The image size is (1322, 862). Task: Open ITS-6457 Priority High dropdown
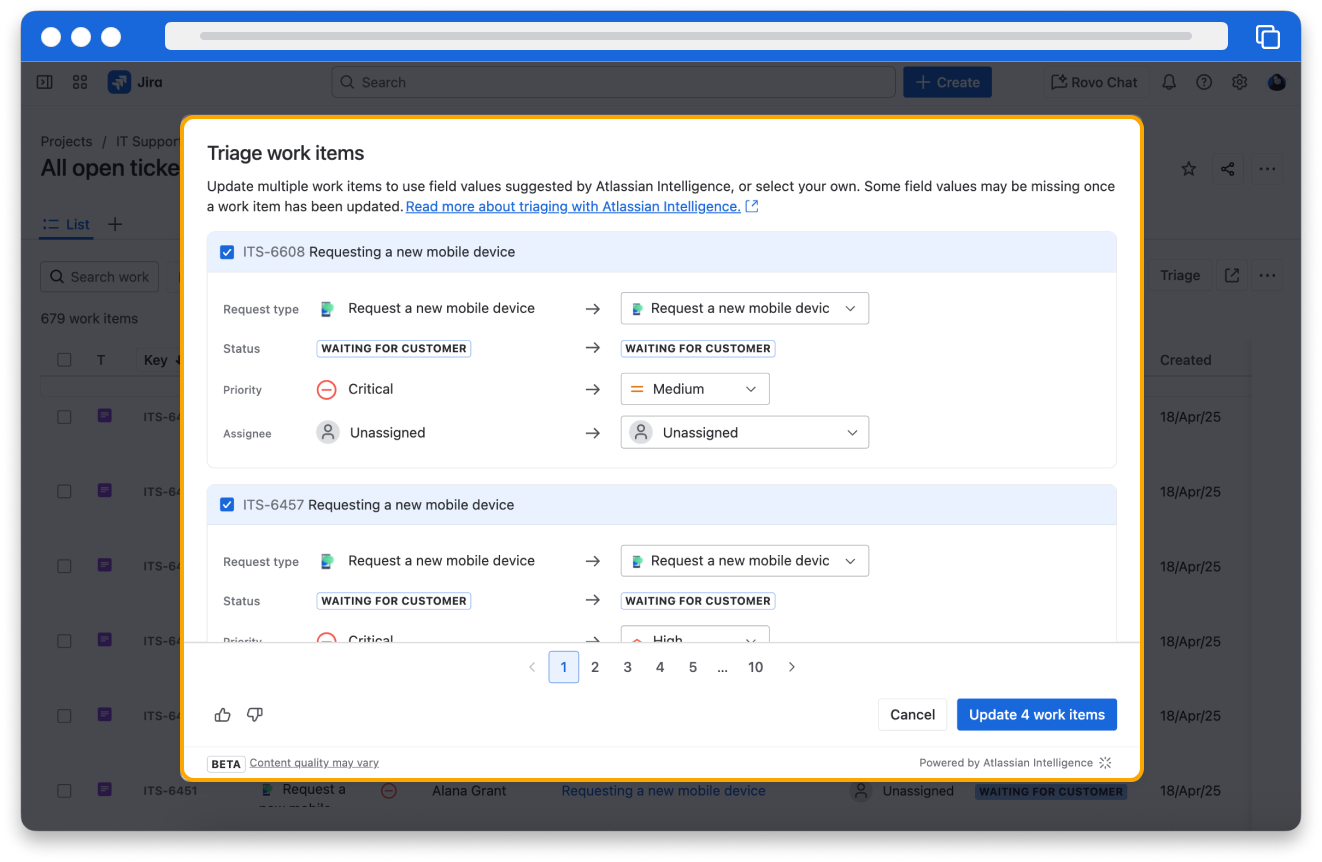click(x=695, y=634)
